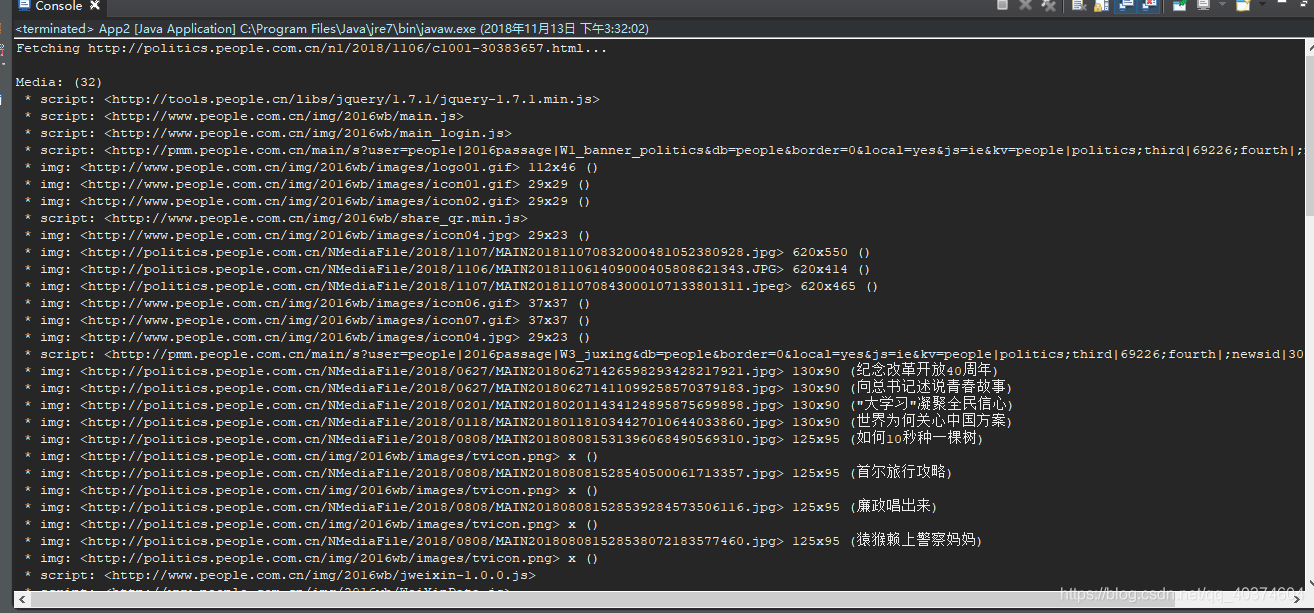Clear the Console output
The image size is (1314, 613).
click(1078, 7)
